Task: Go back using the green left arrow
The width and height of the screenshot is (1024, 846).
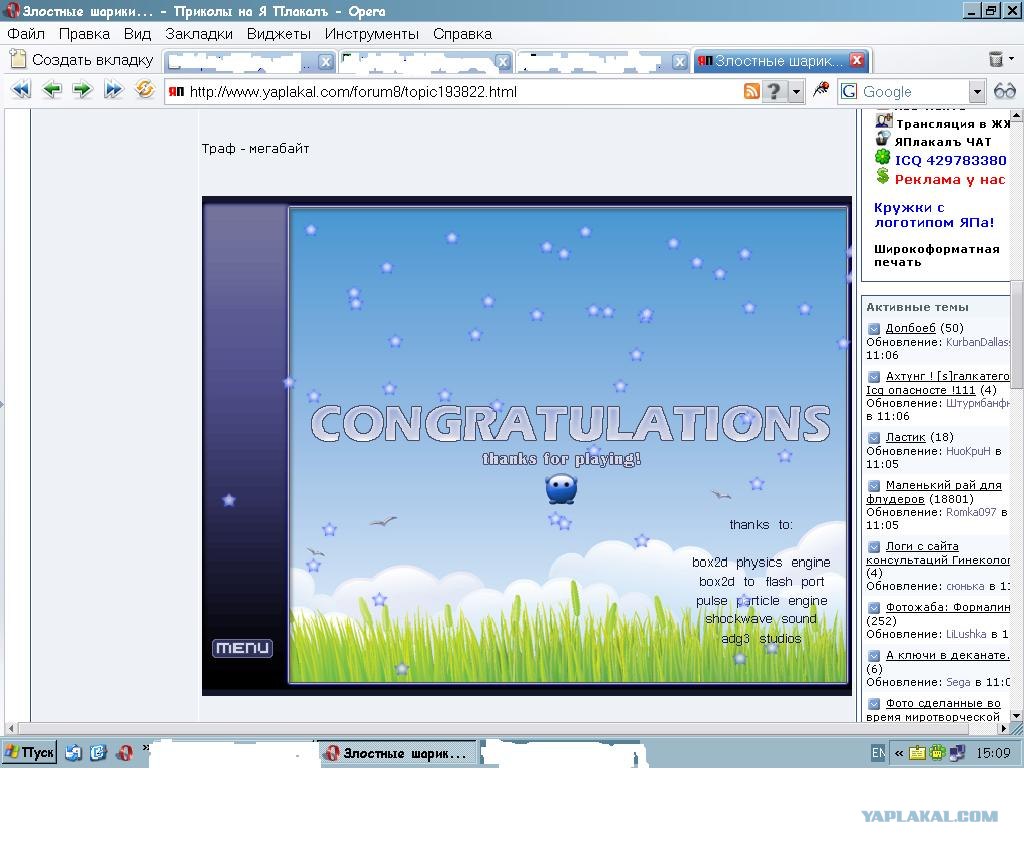Action: click(x=52, y=89)
